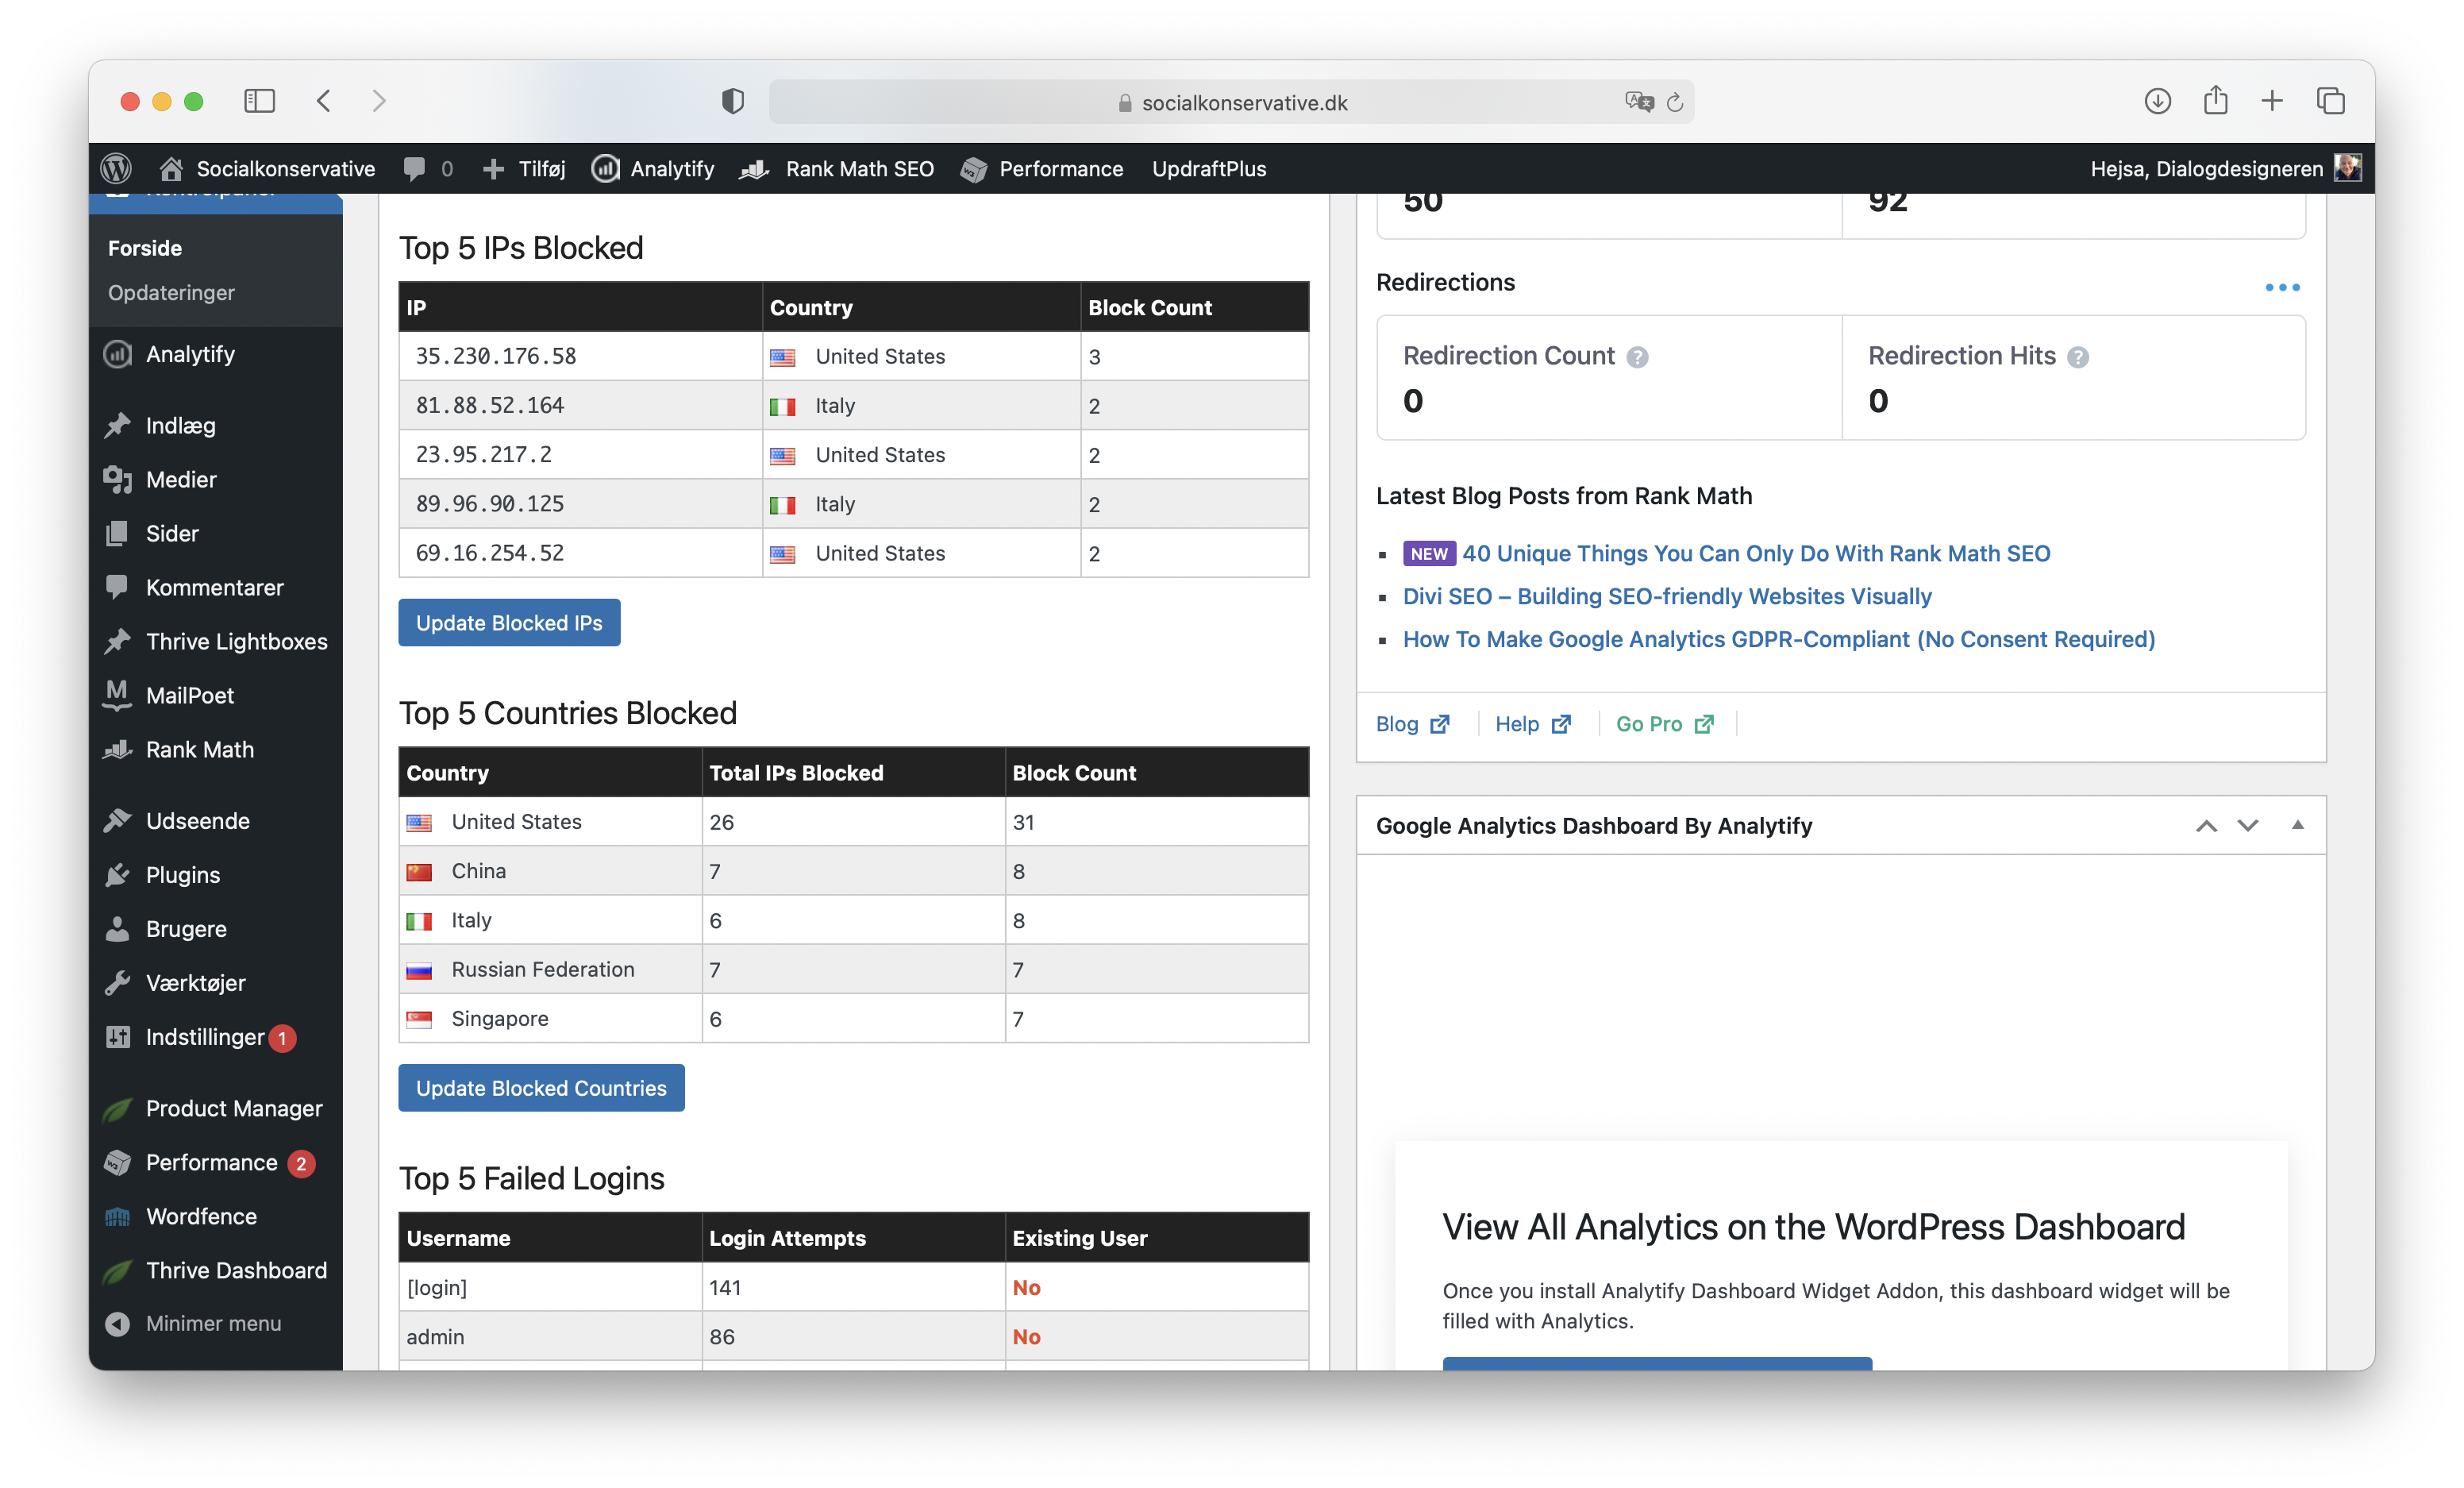The width and height of the screenshot is (2464, 1488).
Task: Open Analytify sidebar icon
Action: click(117, 354)
